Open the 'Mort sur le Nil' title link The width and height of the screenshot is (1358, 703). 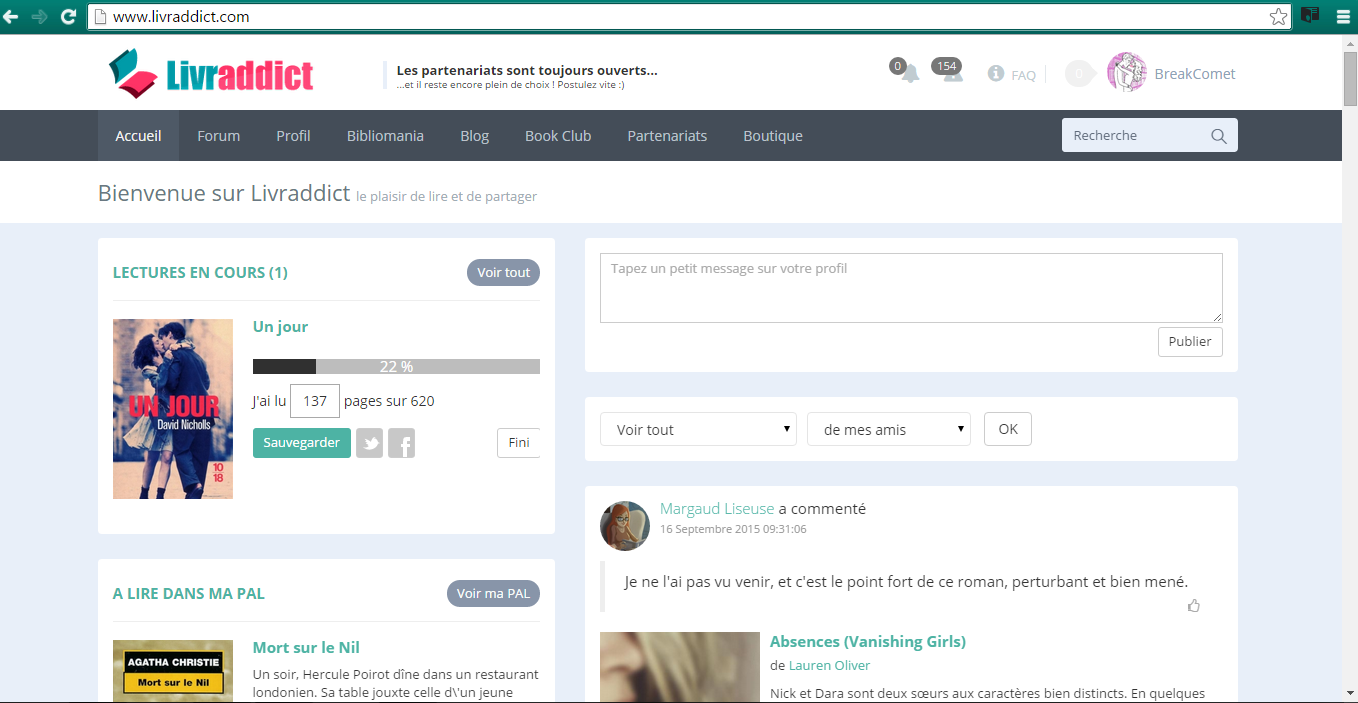coord(306,648)
